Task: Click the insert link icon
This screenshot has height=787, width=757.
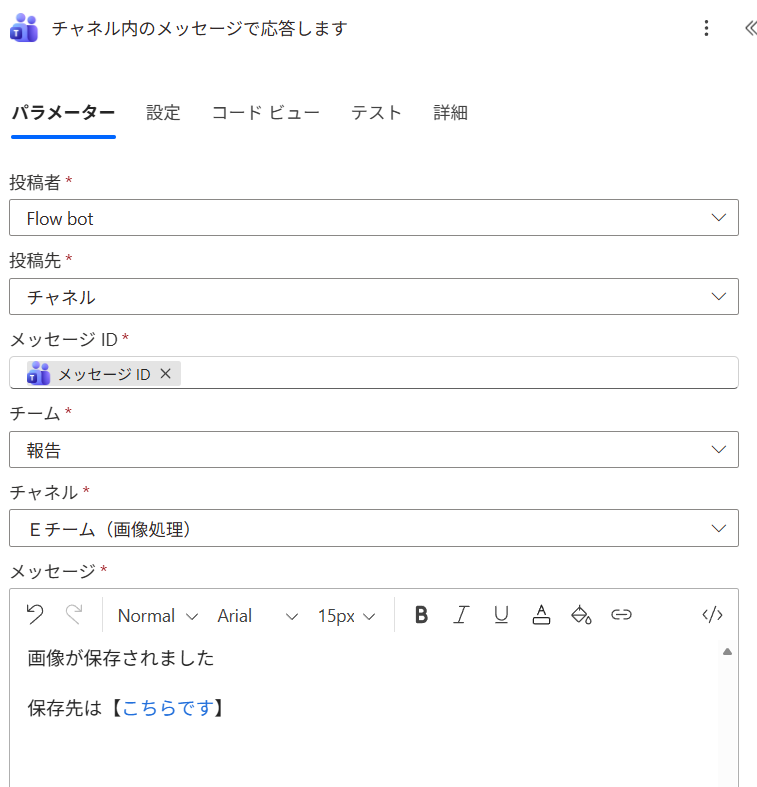Action: (621, 614)
